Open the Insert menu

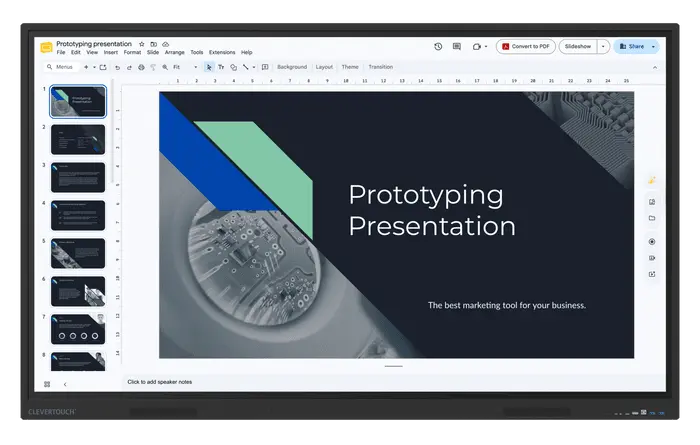pyautogui.click(x=111, y=53)
